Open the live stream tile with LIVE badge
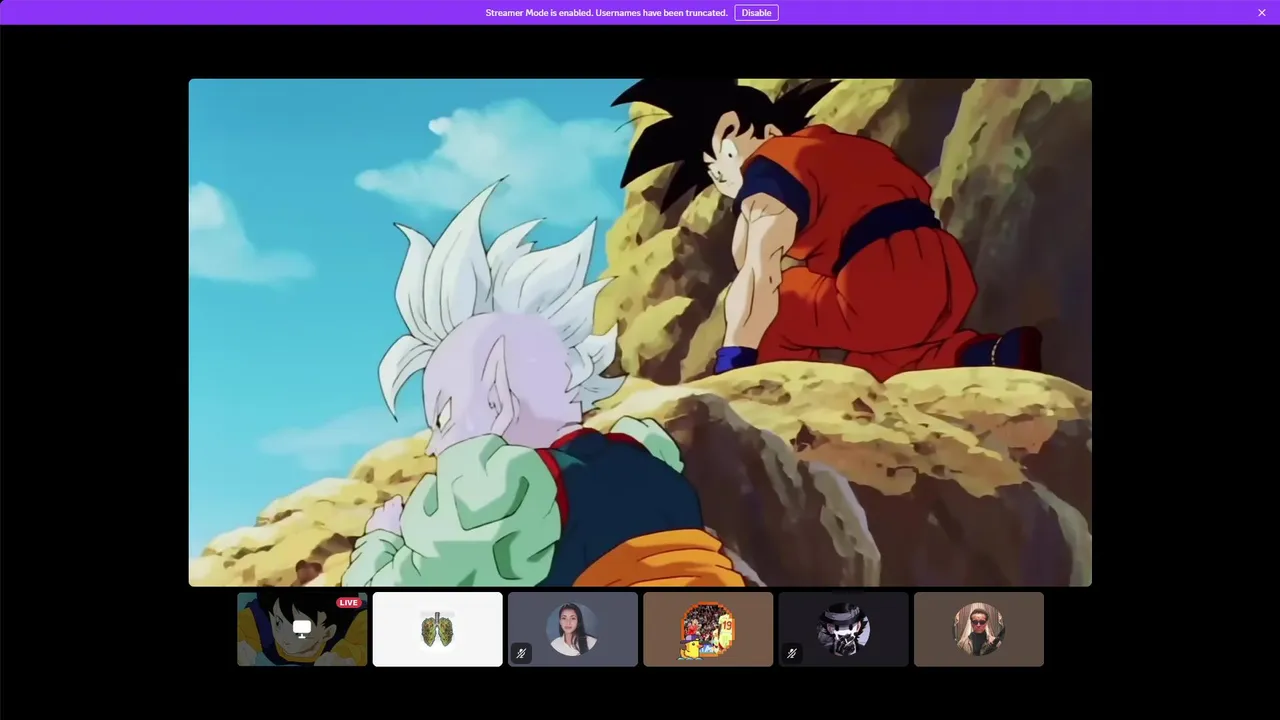1280x720 pixels. coord(302,629)
